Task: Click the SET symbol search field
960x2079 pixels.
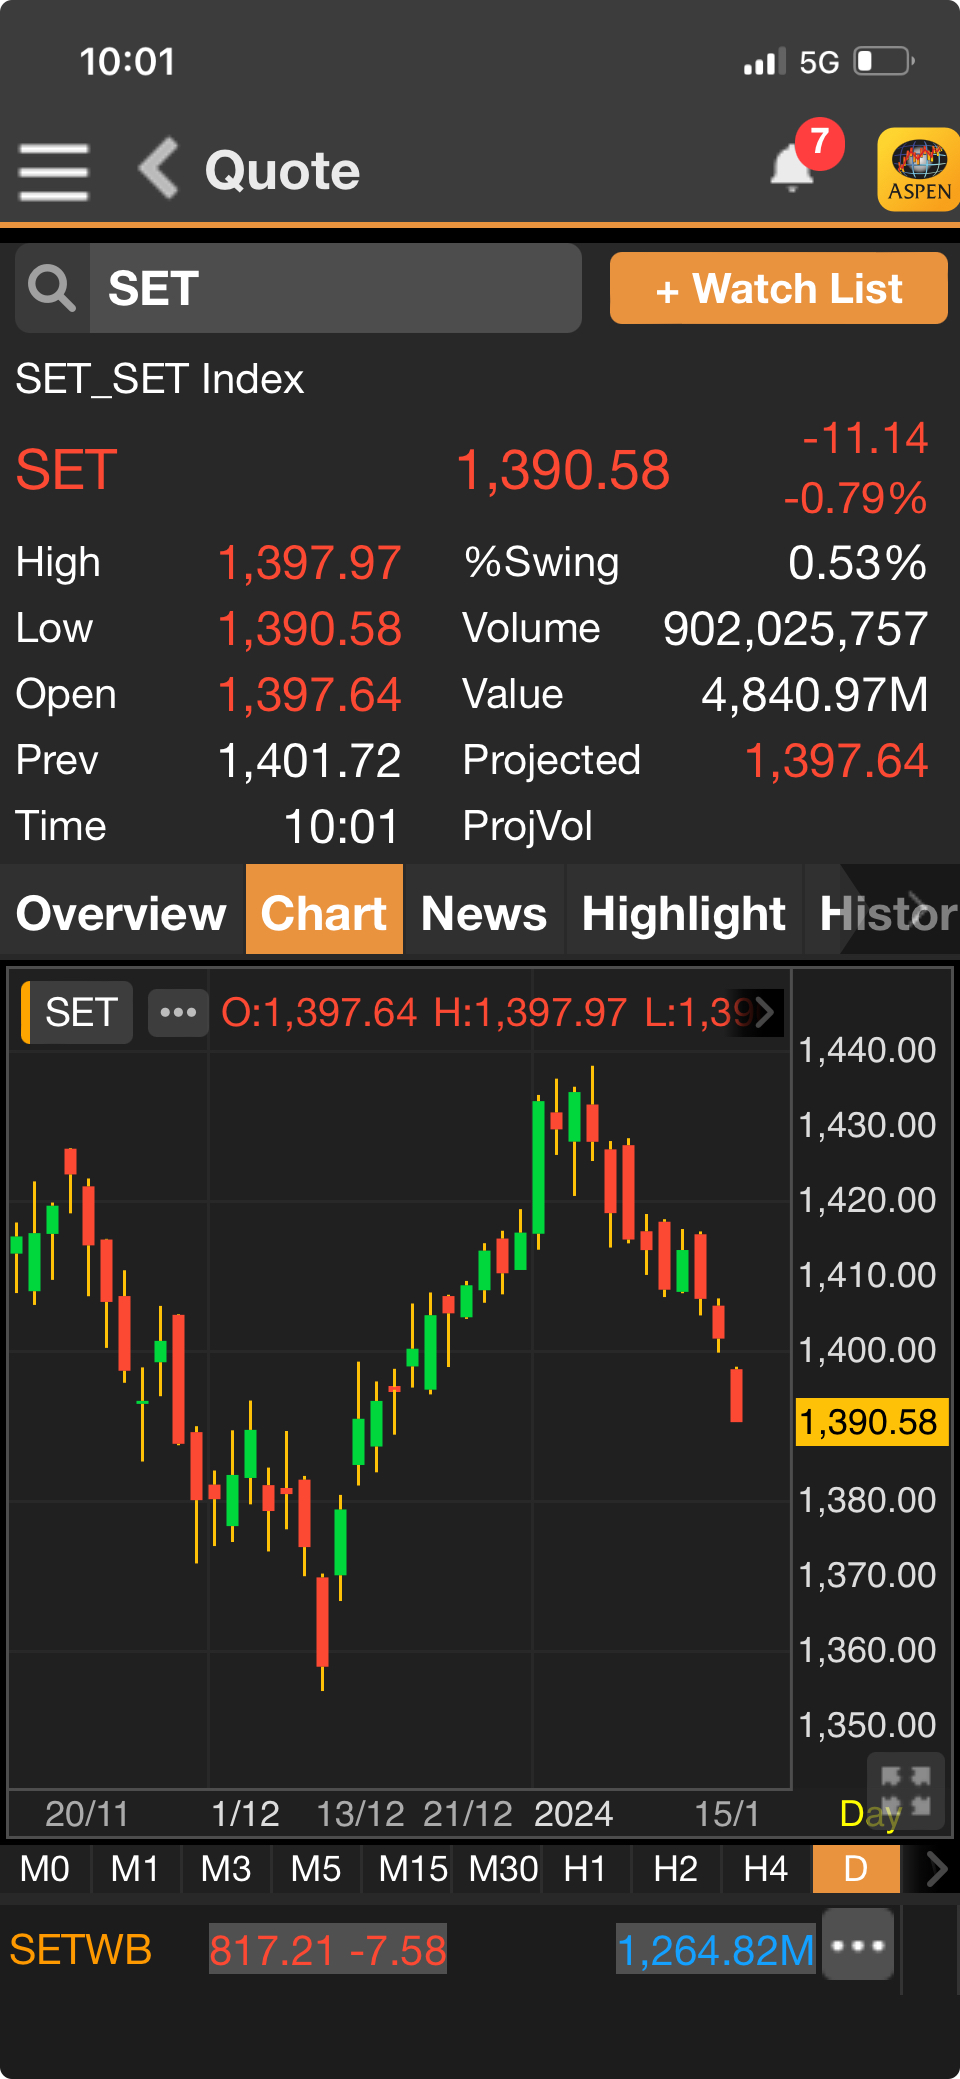Action: (x=335, y=289)
